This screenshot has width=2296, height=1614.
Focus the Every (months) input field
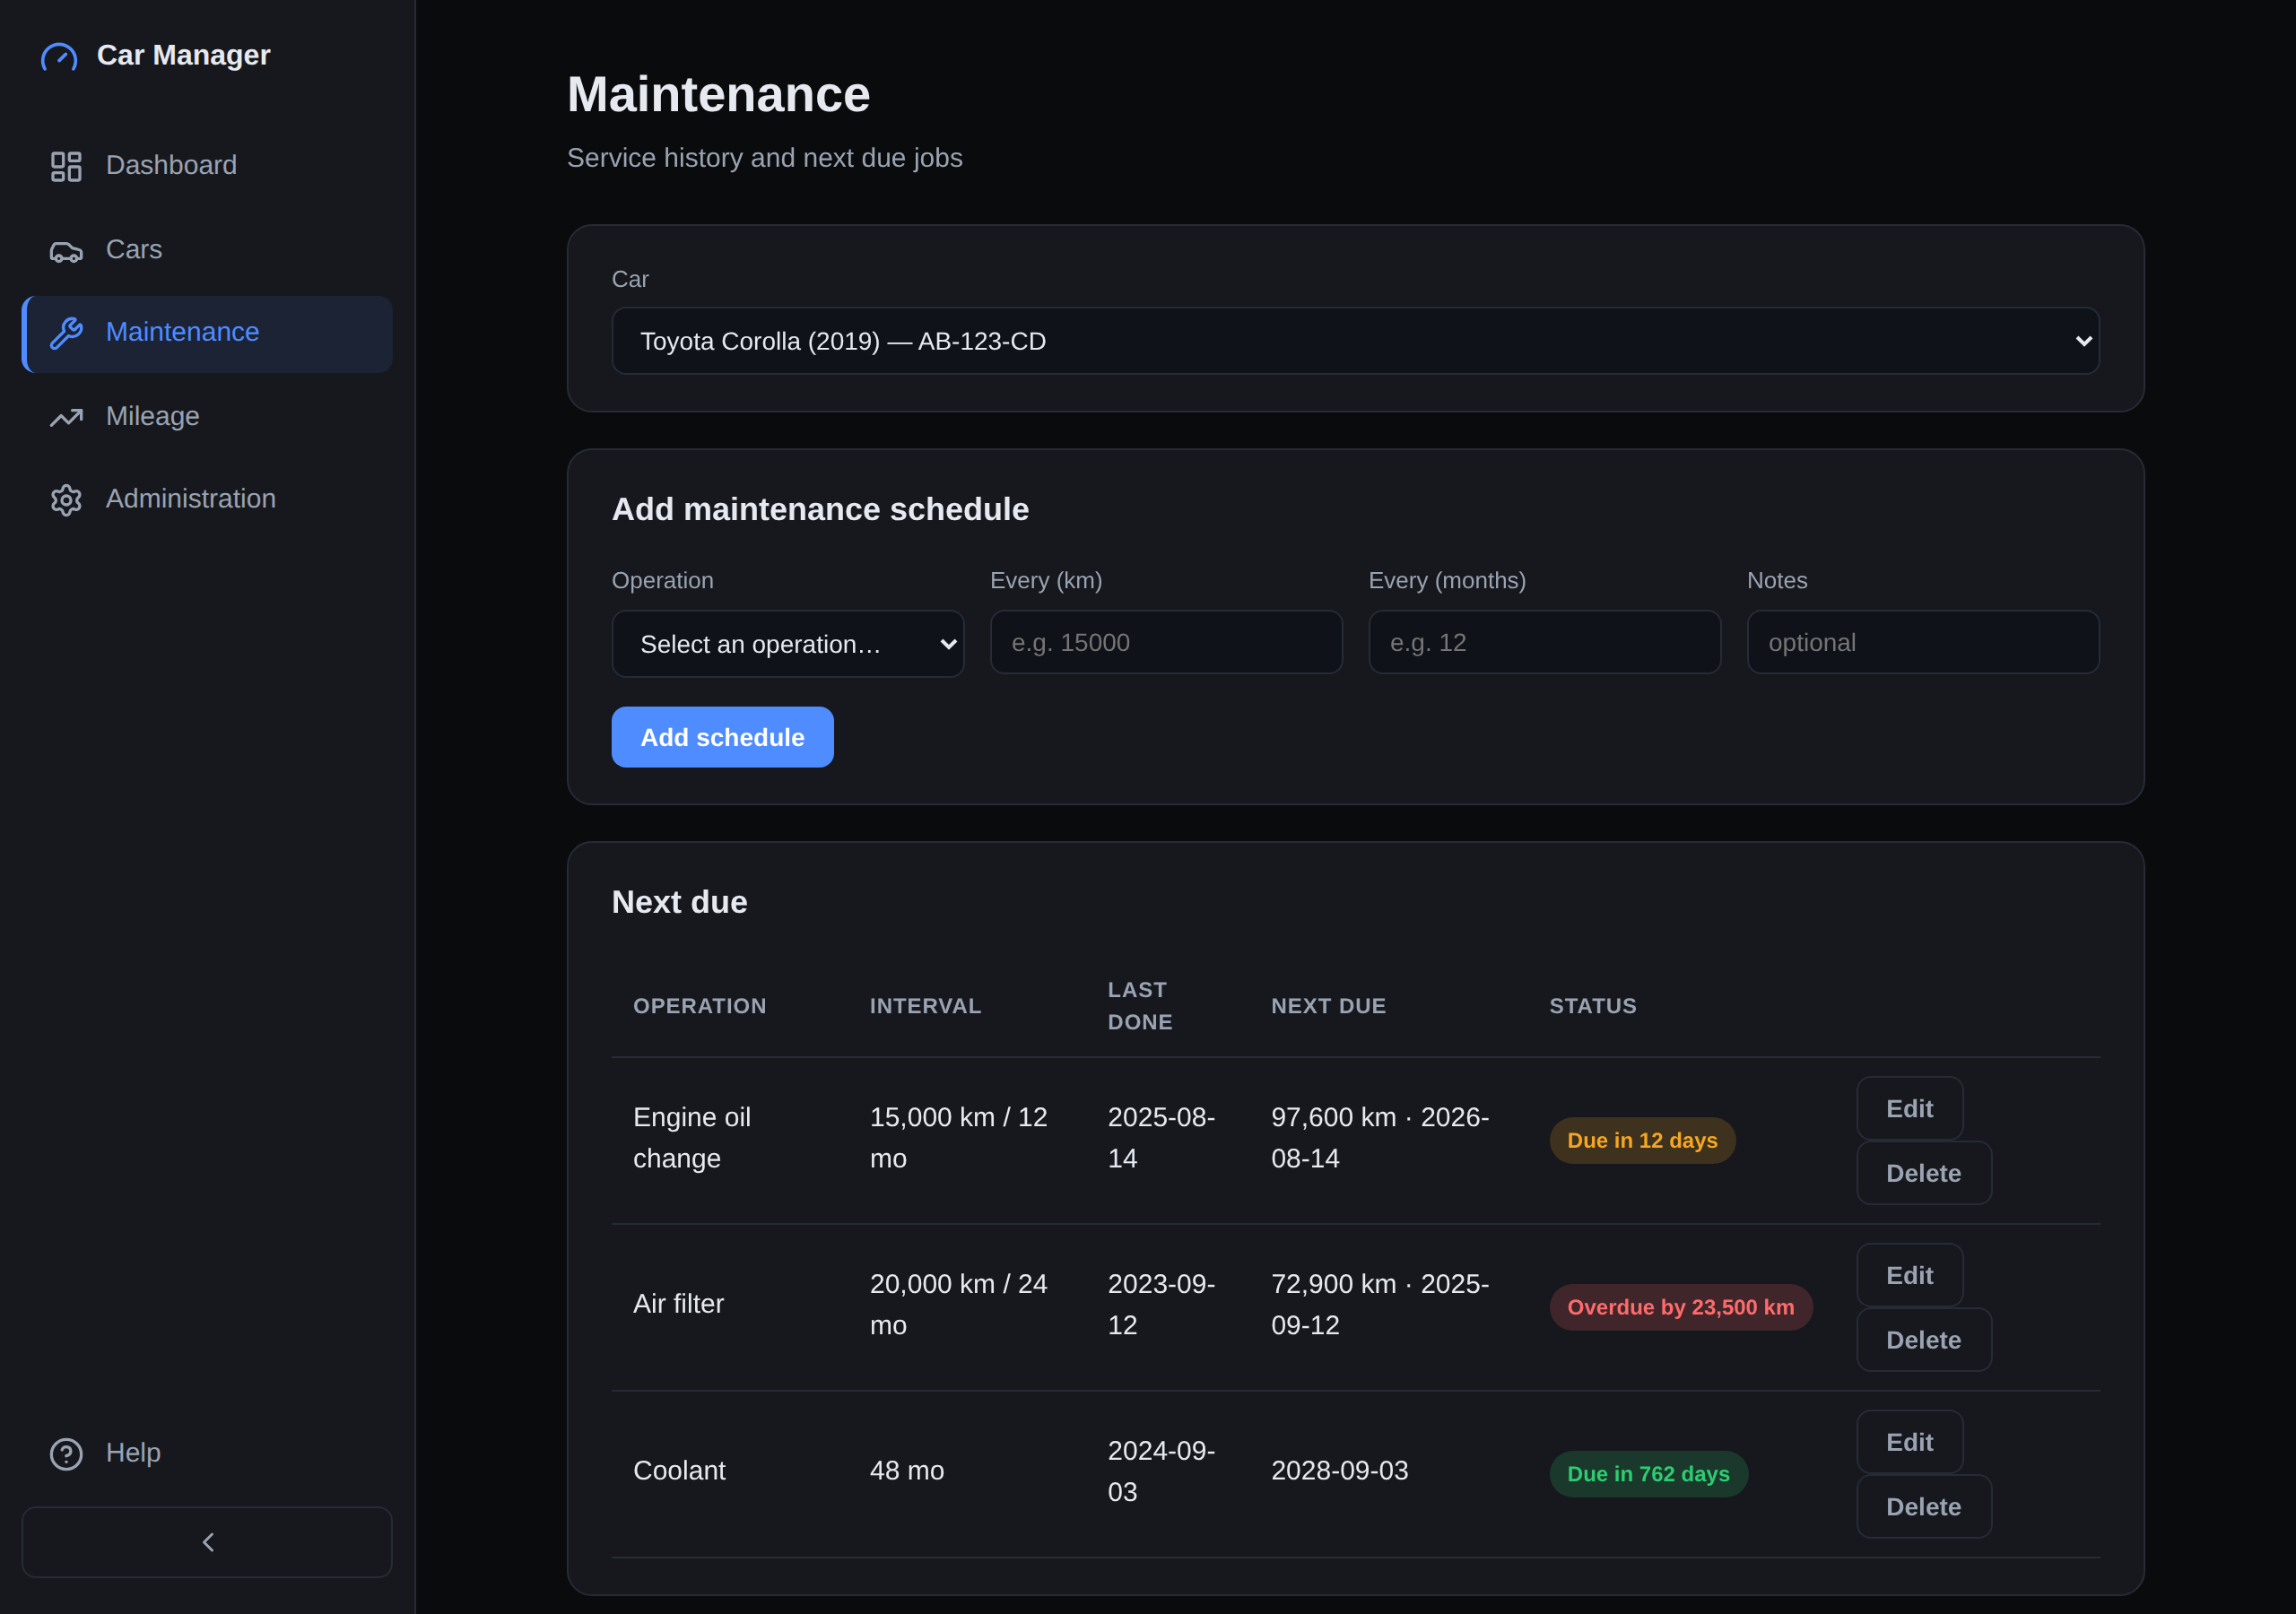click(x=1544, y=642)
